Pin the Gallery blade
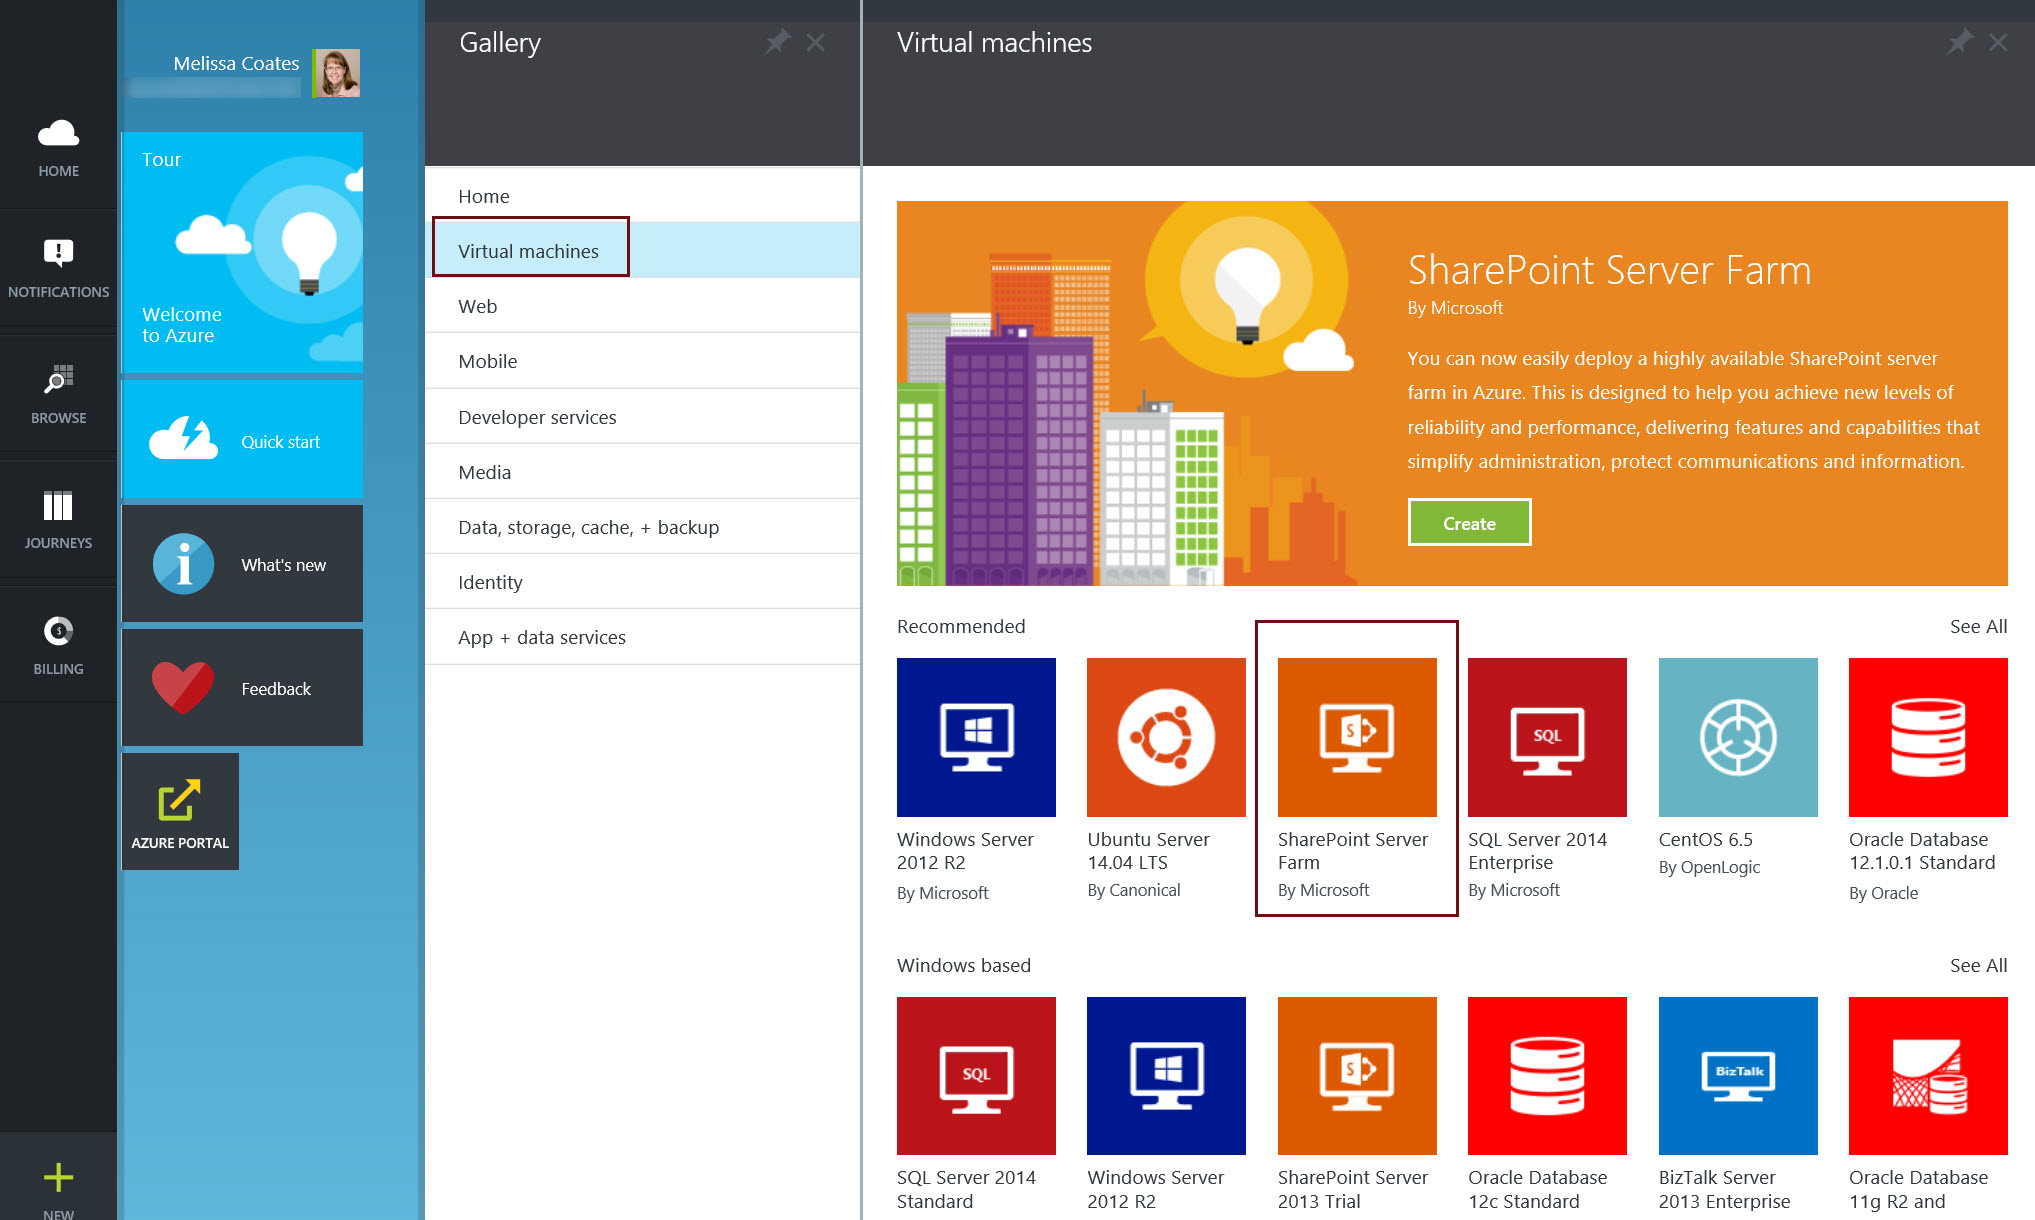 point(777,42)
